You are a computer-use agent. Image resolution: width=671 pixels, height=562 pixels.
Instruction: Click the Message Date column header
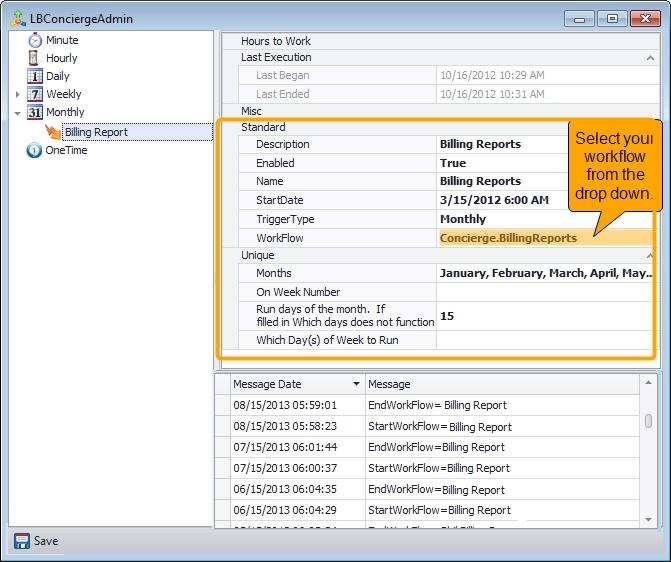298,384
